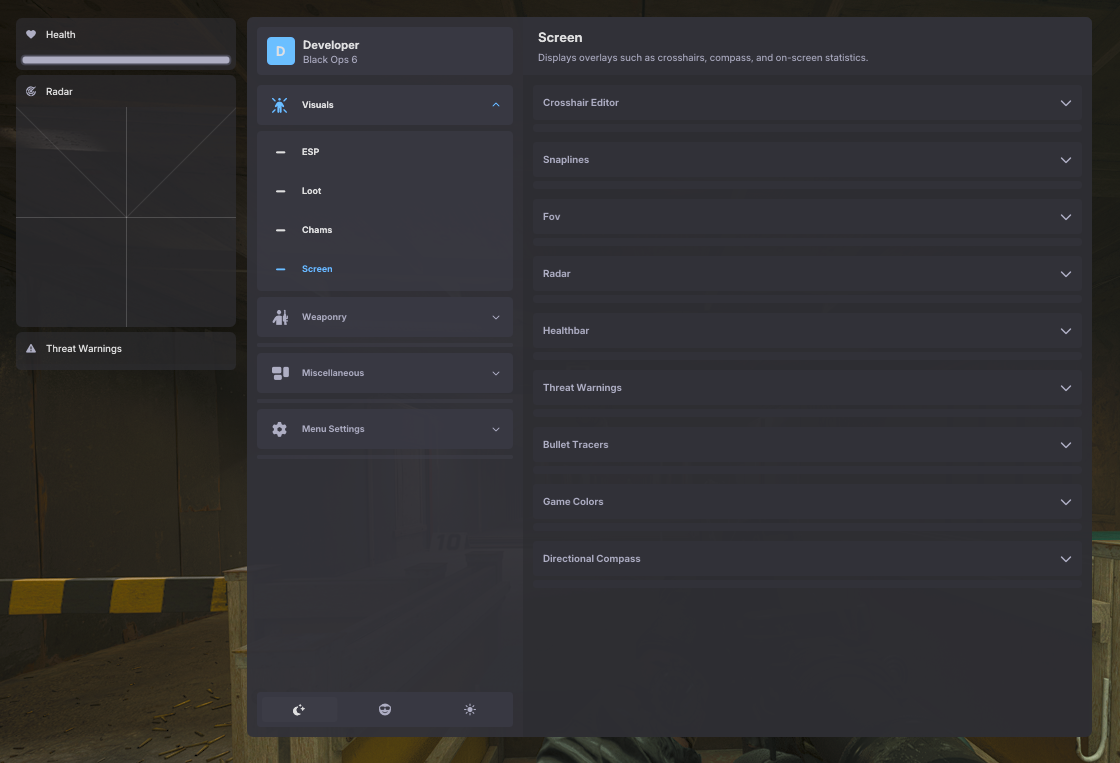The image size is (1120, 763).
Task: Collapse the Visuals menu chevron
Action: pyautogui.click(x=495, y=105)
